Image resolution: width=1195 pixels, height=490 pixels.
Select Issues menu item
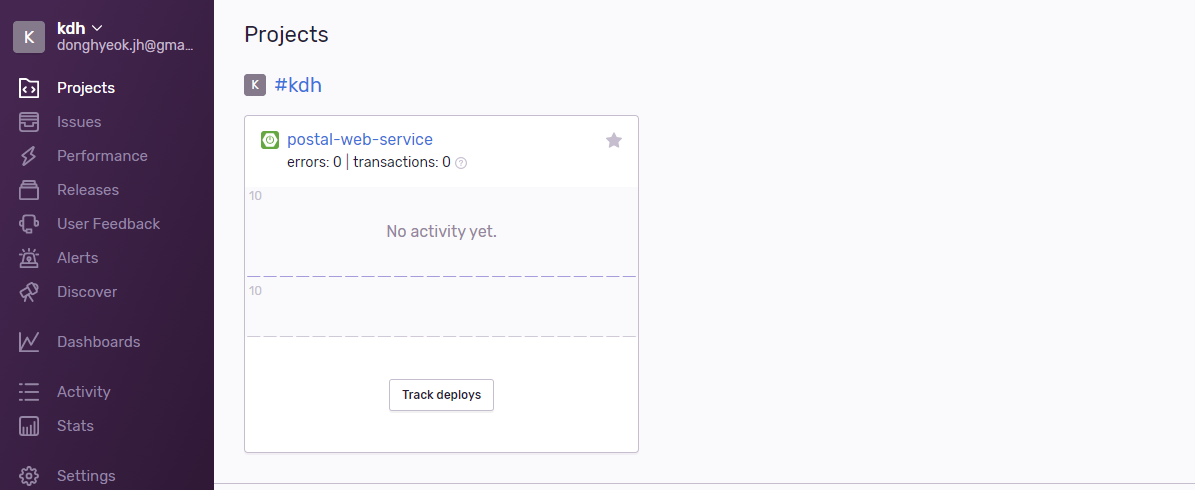(x=79, y=122)
